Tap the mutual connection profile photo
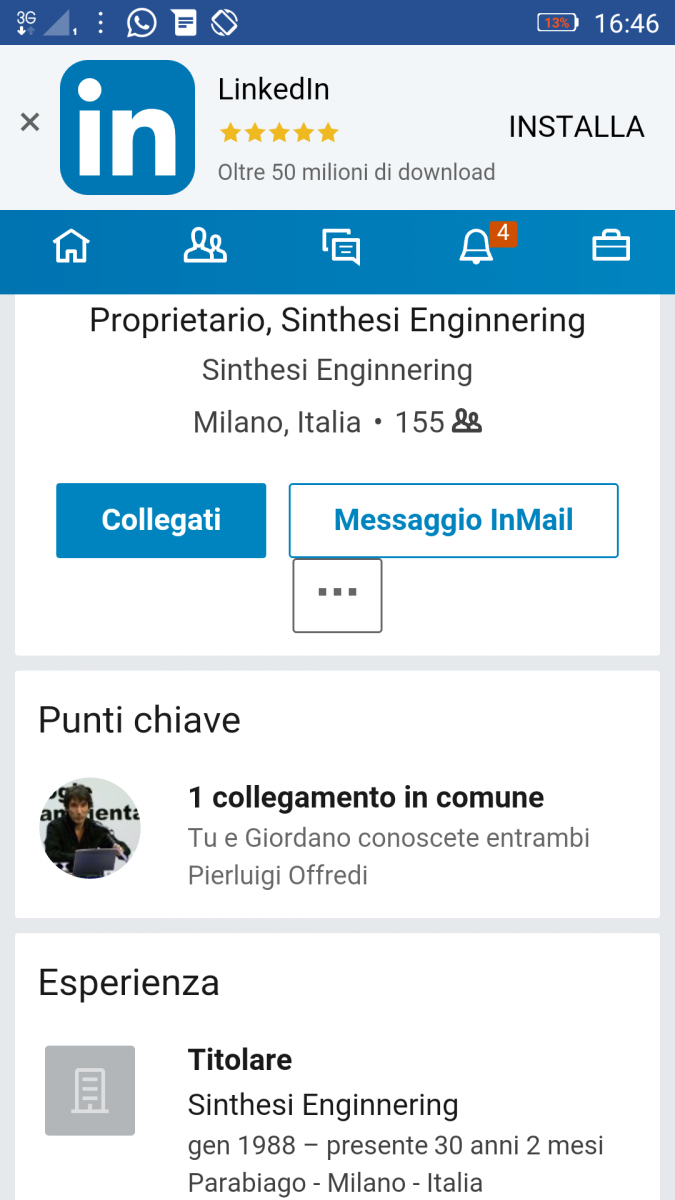This screenshot has height=1200, width=675. coord(90,828)
